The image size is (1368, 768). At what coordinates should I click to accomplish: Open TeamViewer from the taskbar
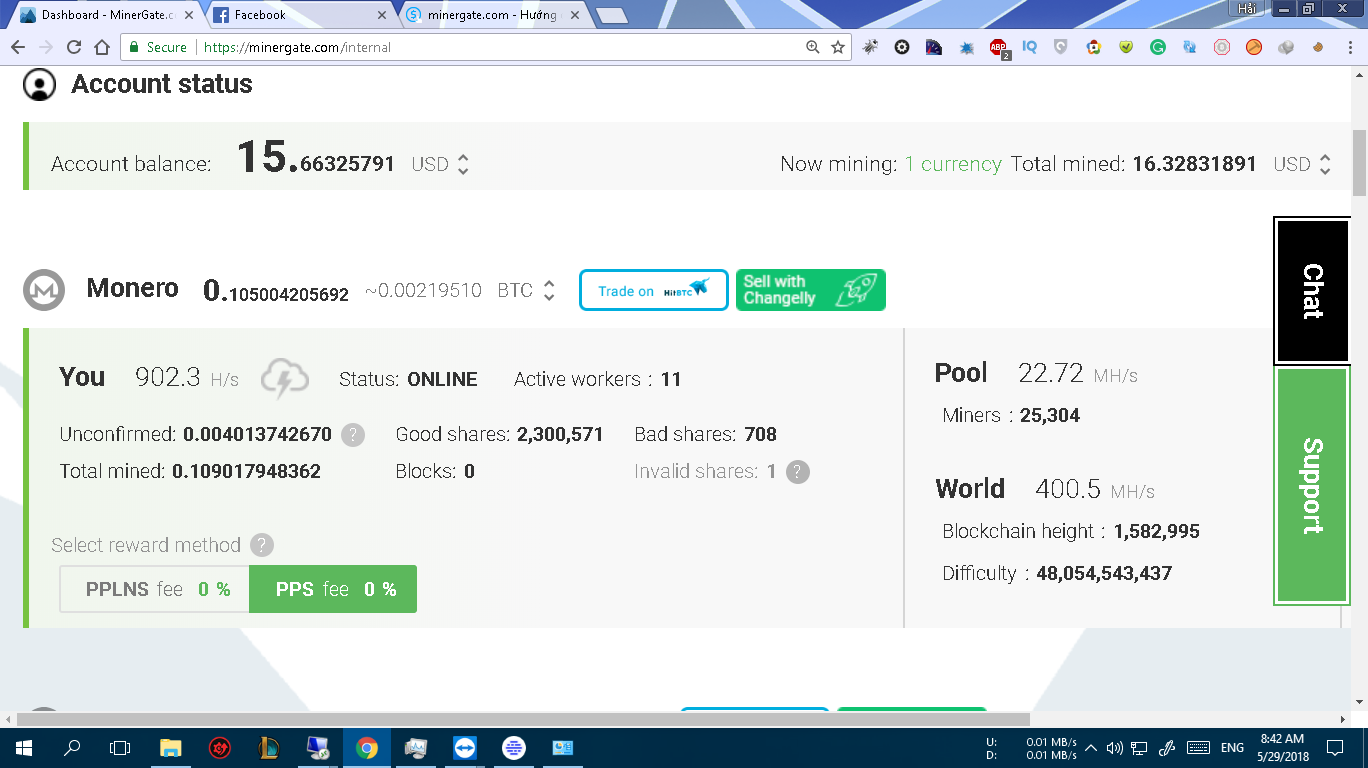point(465,747)
